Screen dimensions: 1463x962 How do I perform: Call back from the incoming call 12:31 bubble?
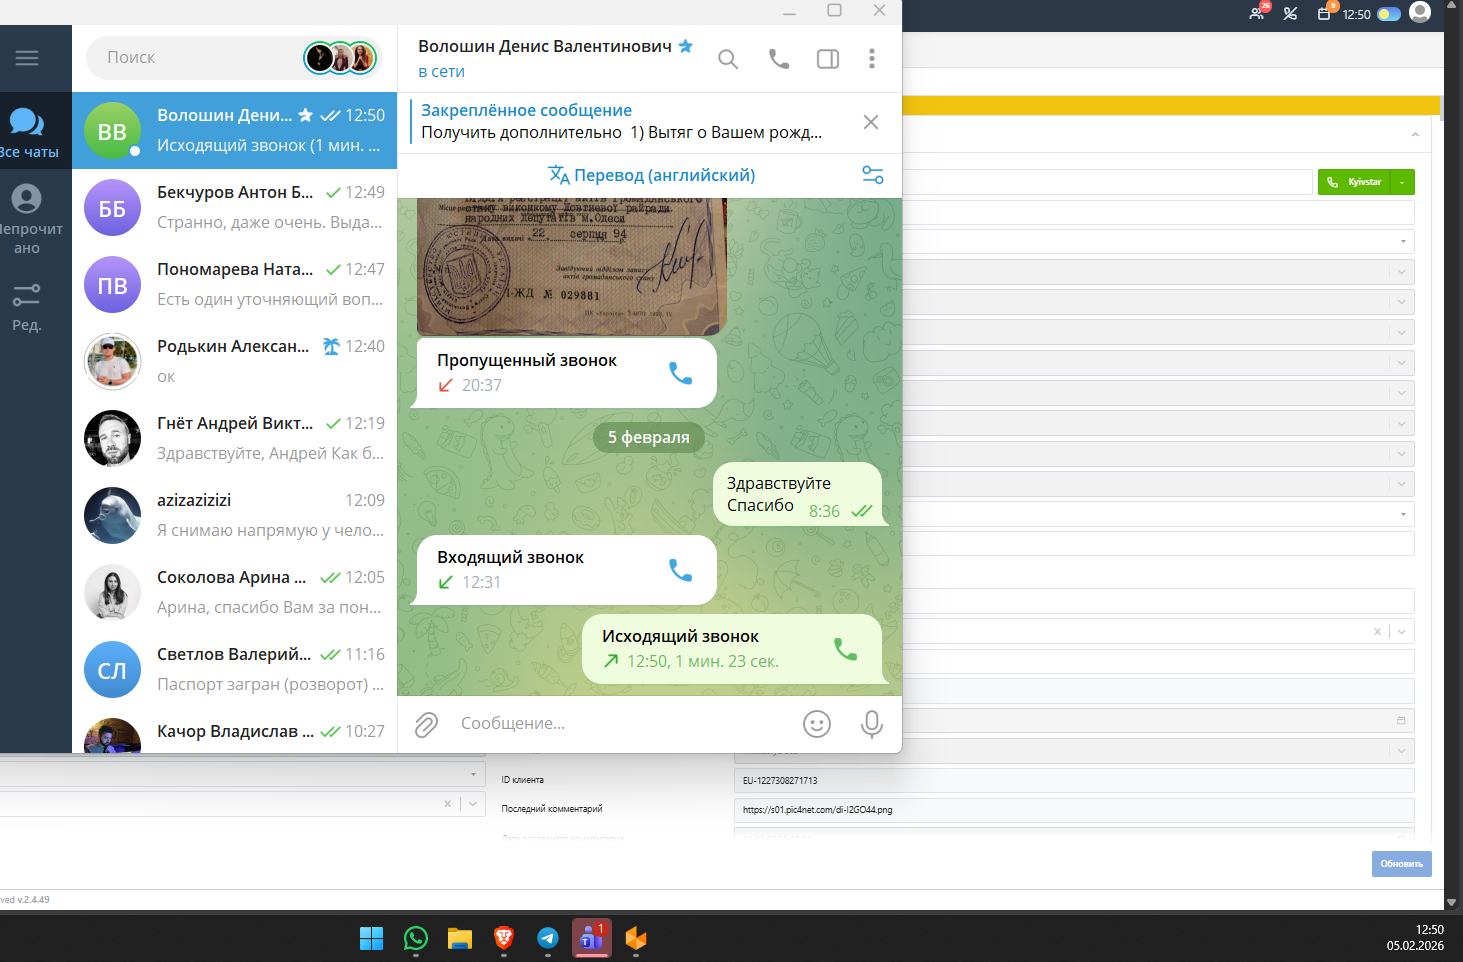point(680,570)
